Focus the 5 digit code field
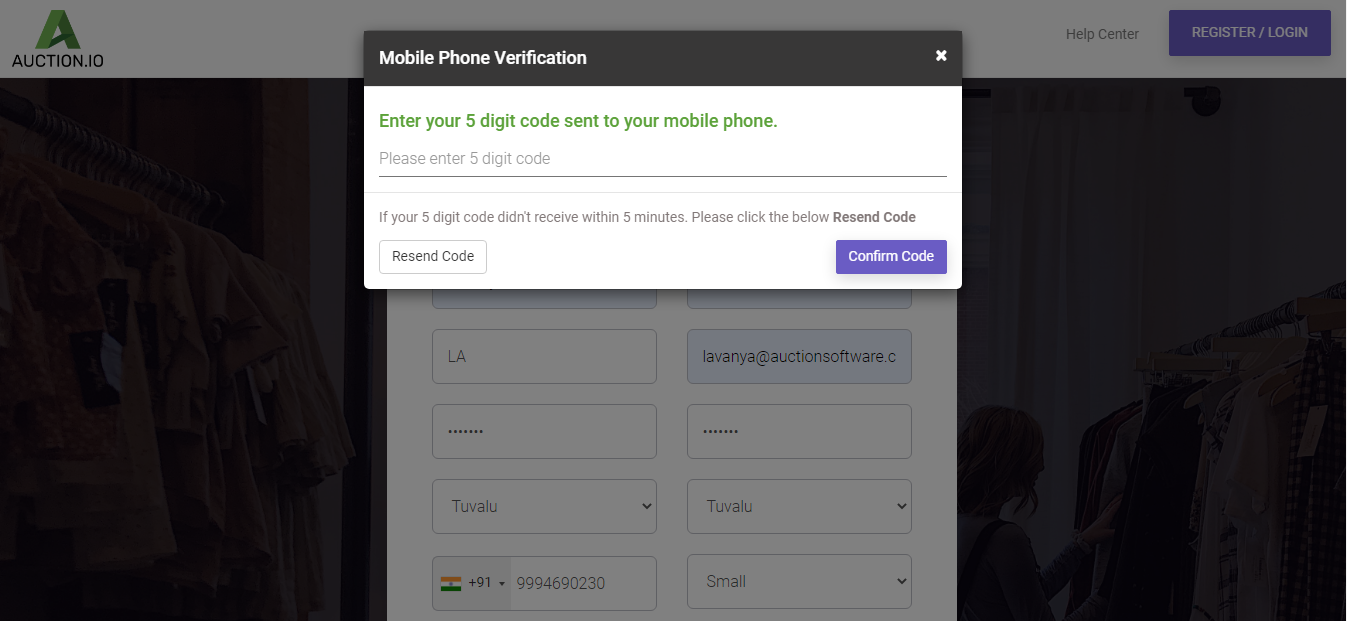 (662, 159)
